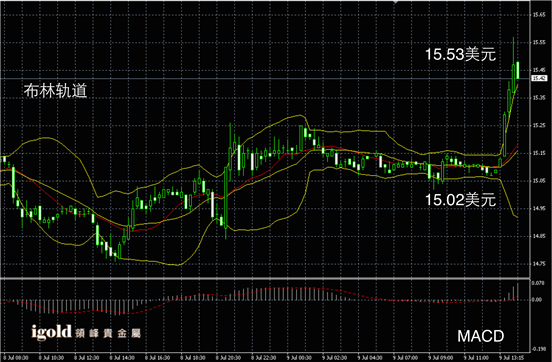Screen dimensions: 552x362
Task: Click the 8 Jul 20:30 time label
Action: [x=228, y=358]
